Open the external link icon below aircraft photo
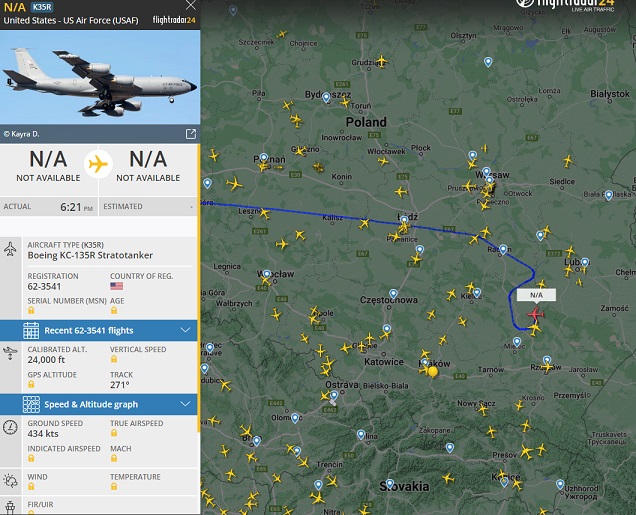This screenshot has width=636, height=515. tap(191, 134)
